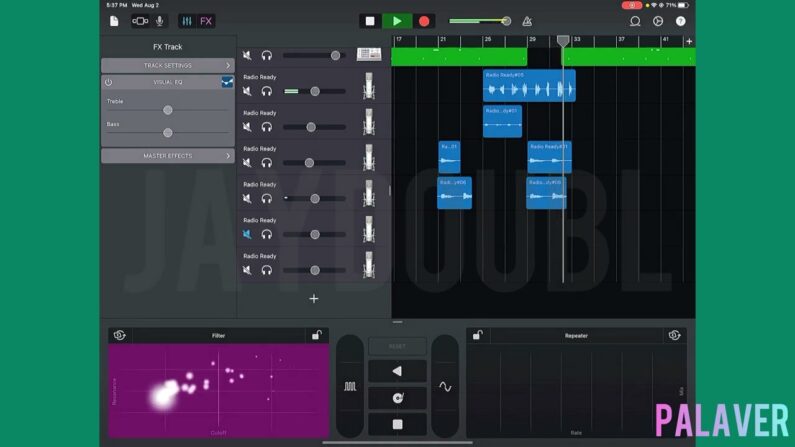Expand the Track Settings section
795x447 pixels.
(167, 65)
